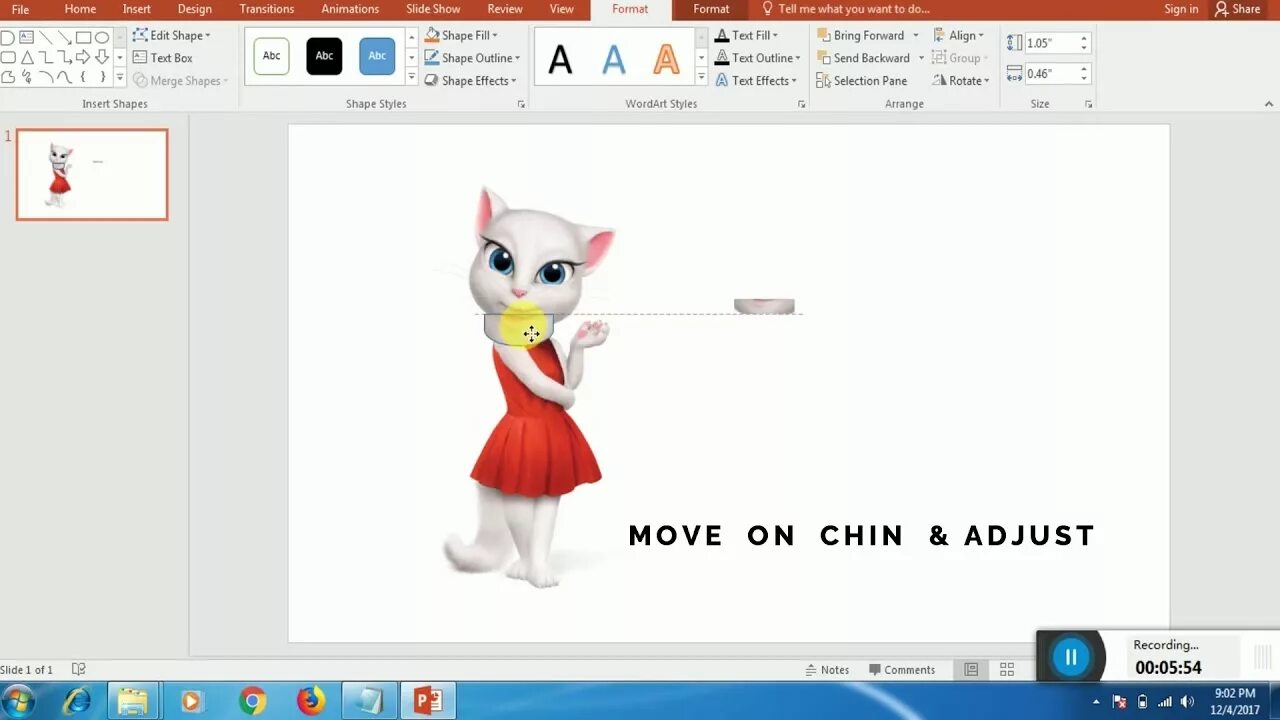Apply the white outlined Abc shape style
1280x720 pixels.
tap(272, 56)
